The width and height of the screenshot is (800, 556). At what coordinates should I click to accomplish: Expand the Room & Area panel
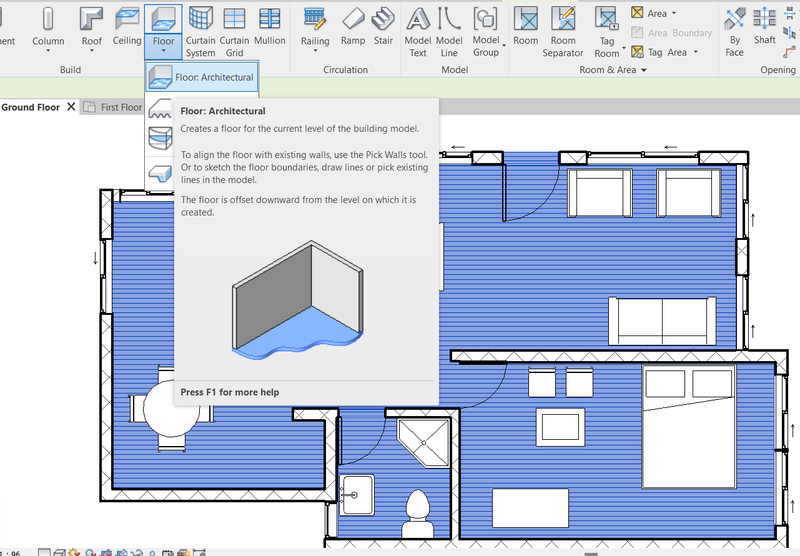[644, 70]
